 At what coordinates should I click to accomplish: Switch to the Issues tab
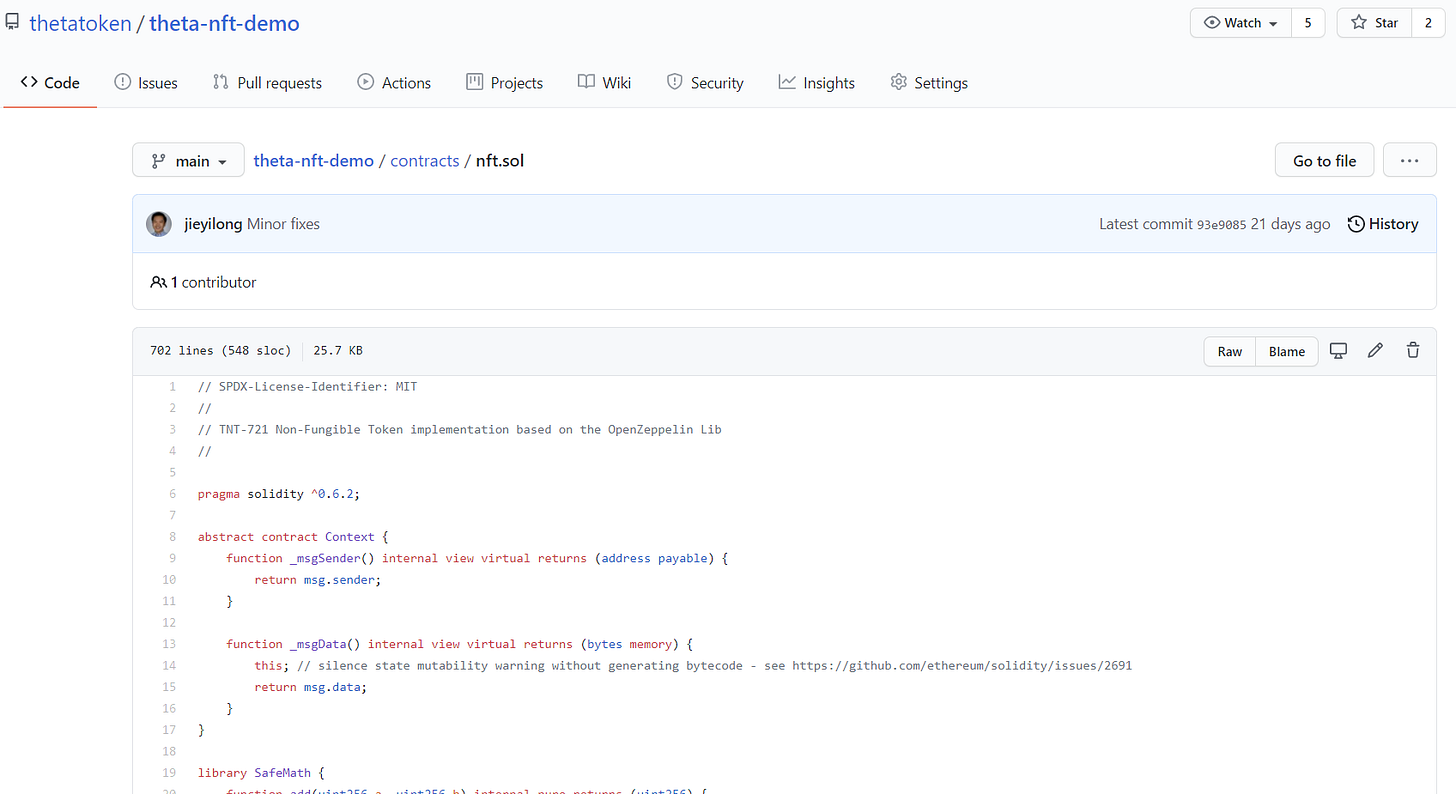146,83
